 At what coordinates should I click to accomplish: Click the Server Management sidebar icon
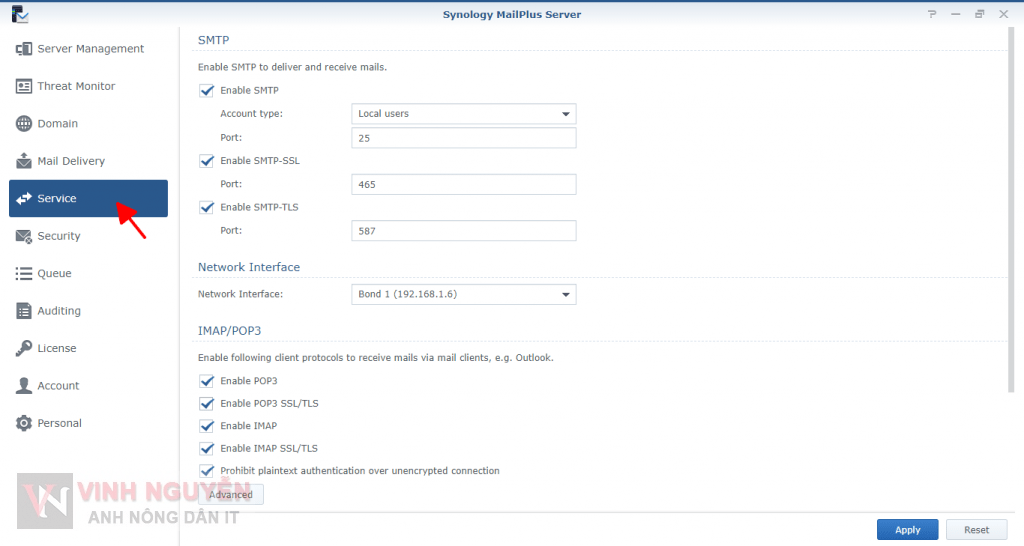(24, 49)
